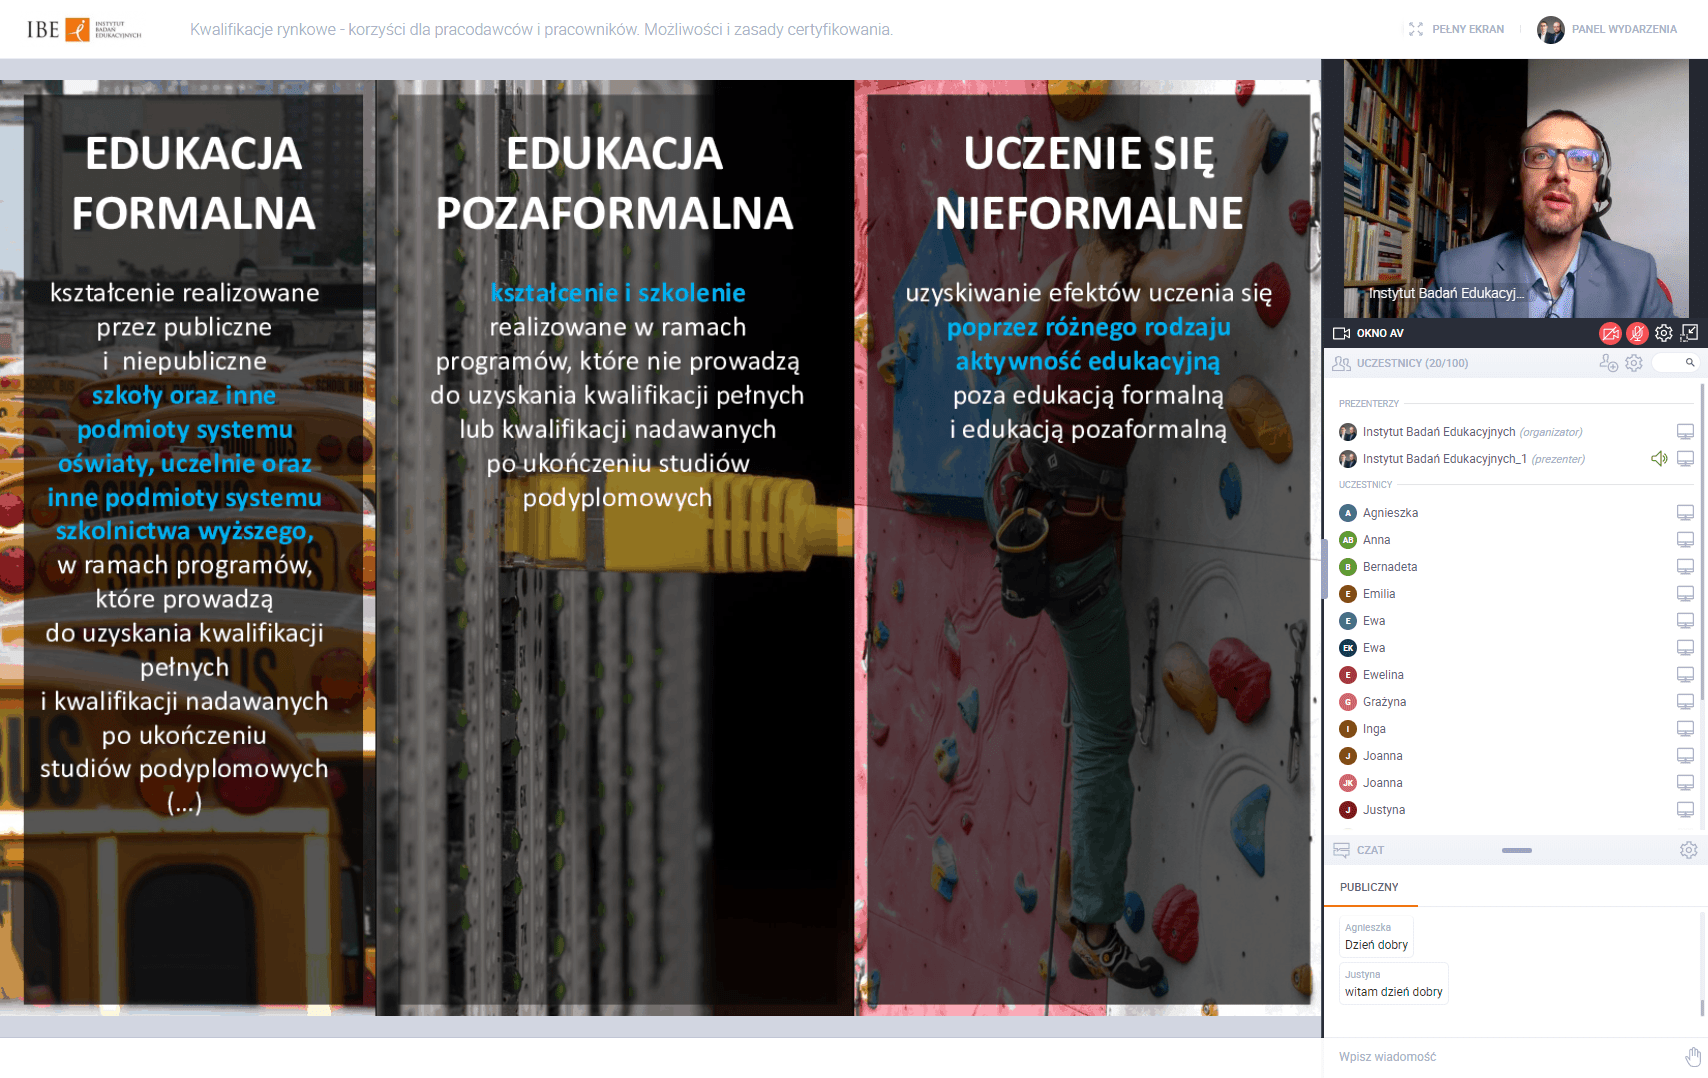Click the Okno AV panel header

1380,333
